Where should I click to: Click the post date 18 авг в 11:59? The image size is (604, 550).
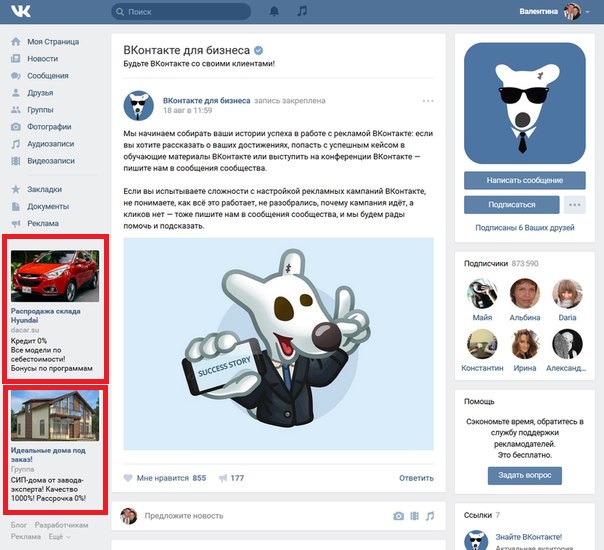[188, 111]
